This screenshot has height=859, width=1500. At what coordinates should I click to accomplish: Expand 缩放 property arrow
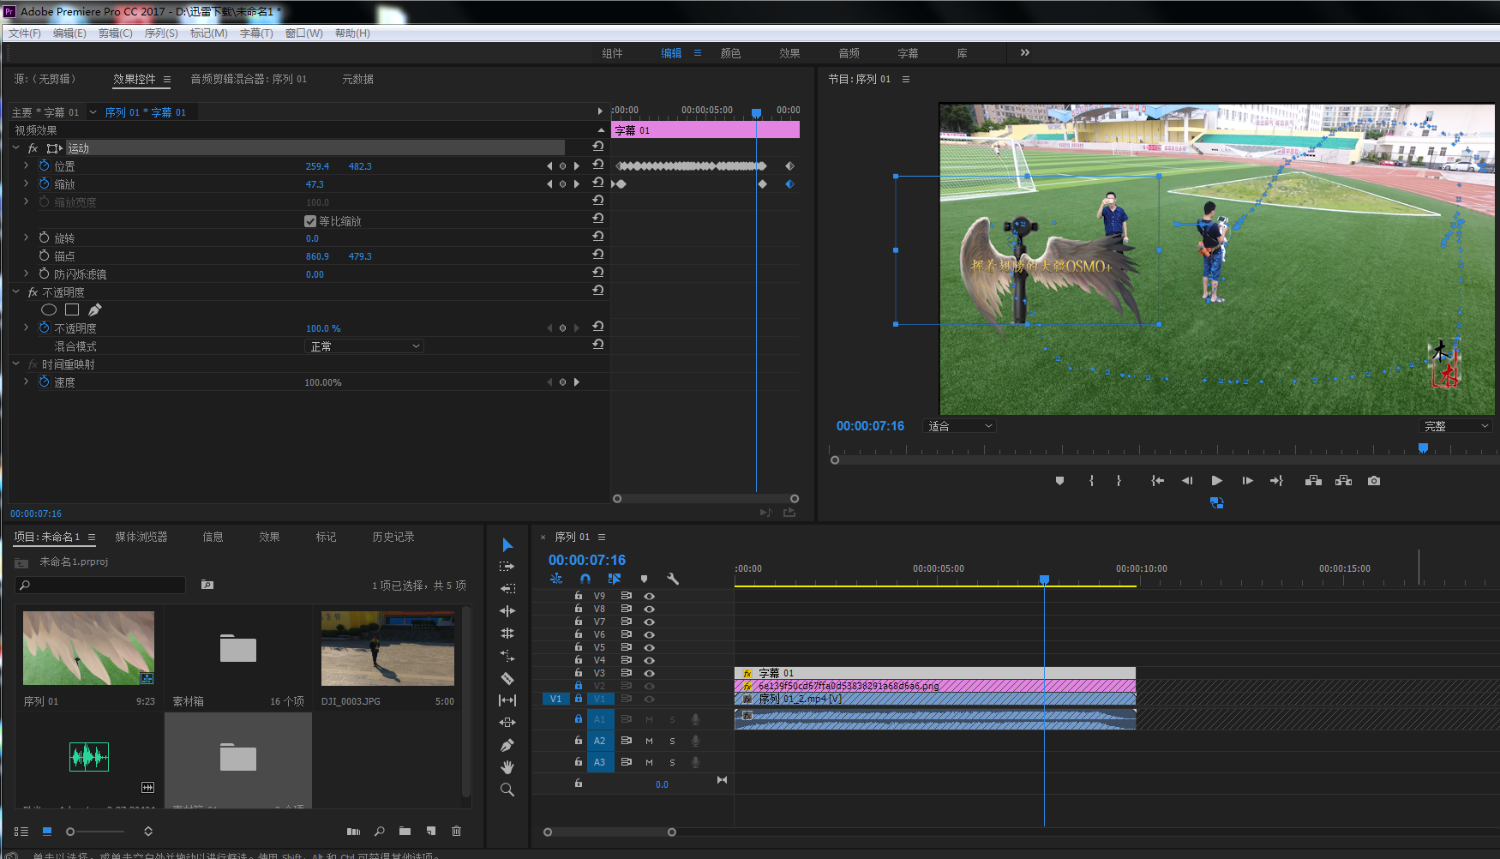click(26, 184)
